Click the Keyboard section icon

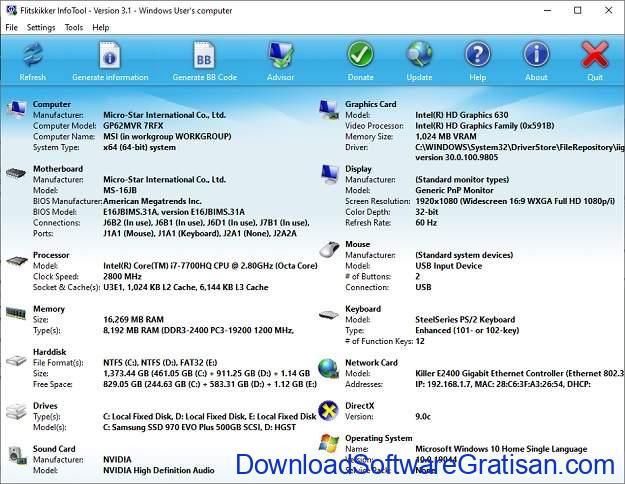(x=329, y=315)
